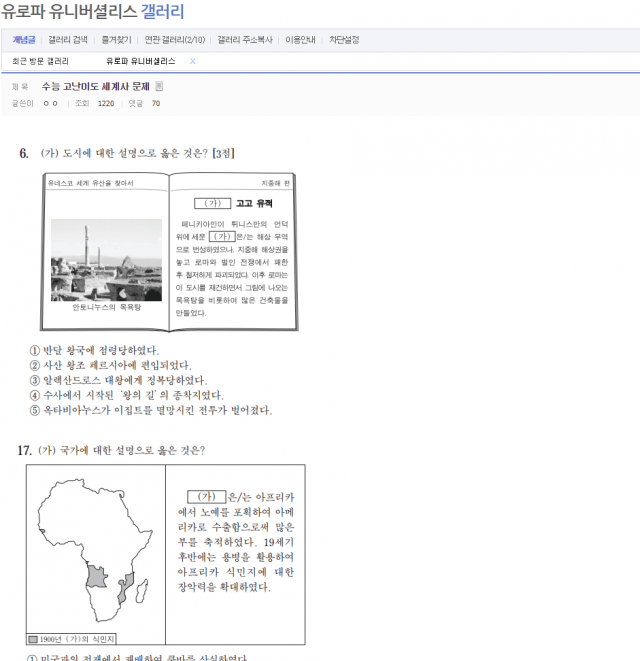This screenshot has height=661, width=640.
Task: Open 연관 갤러리(2/10) menu
Action: (x=175, y=40)
